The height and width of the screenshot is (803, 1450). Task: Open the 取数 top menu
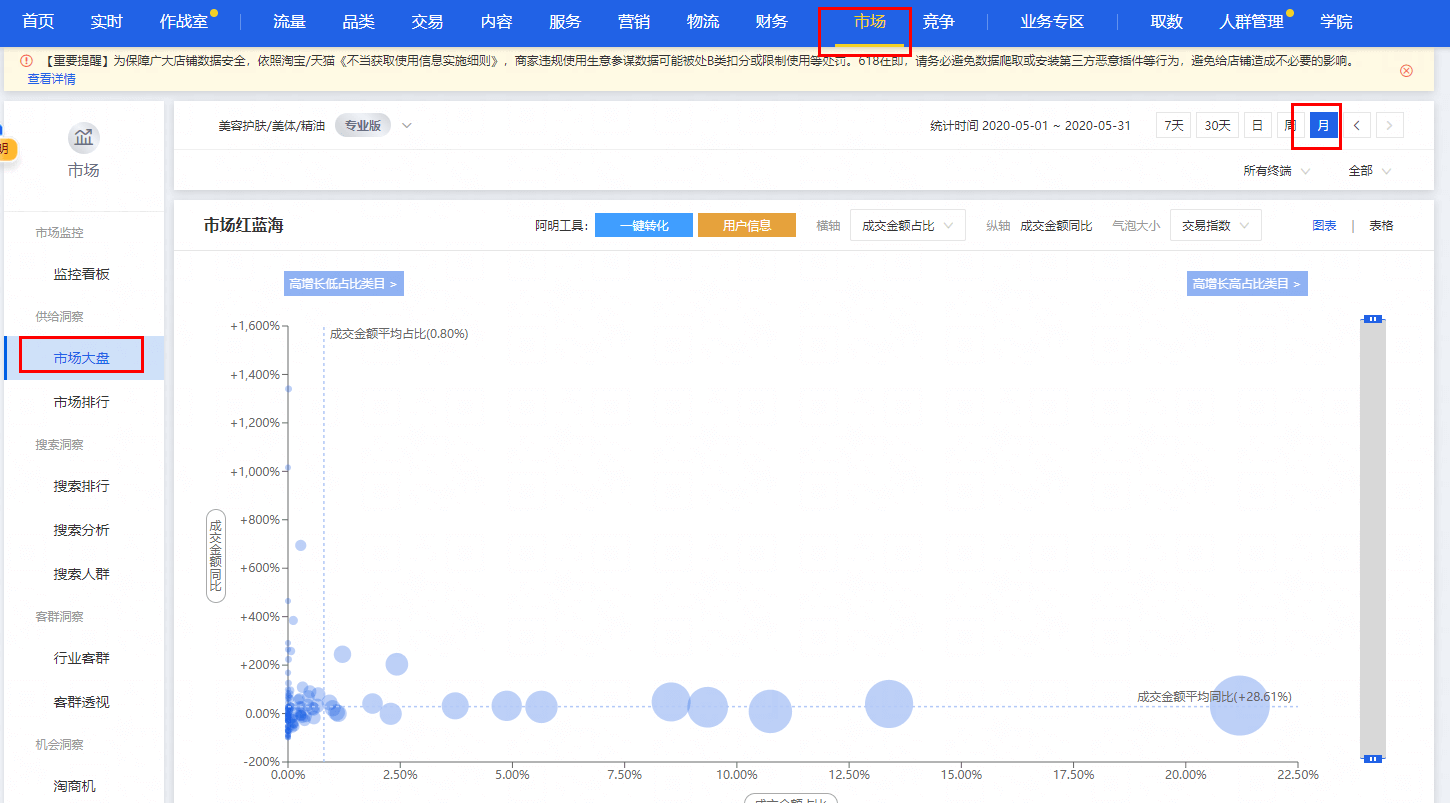(x=1166, y=22)
